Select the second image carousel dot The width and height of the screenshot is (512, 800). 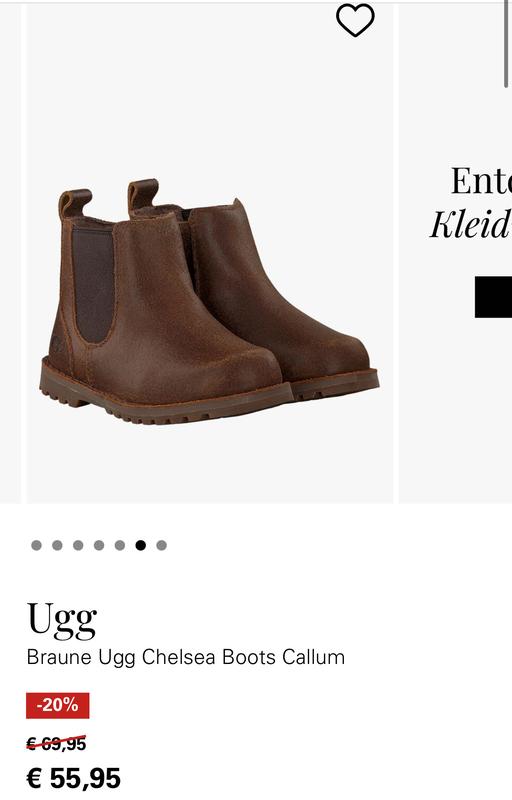coord(57,545)
